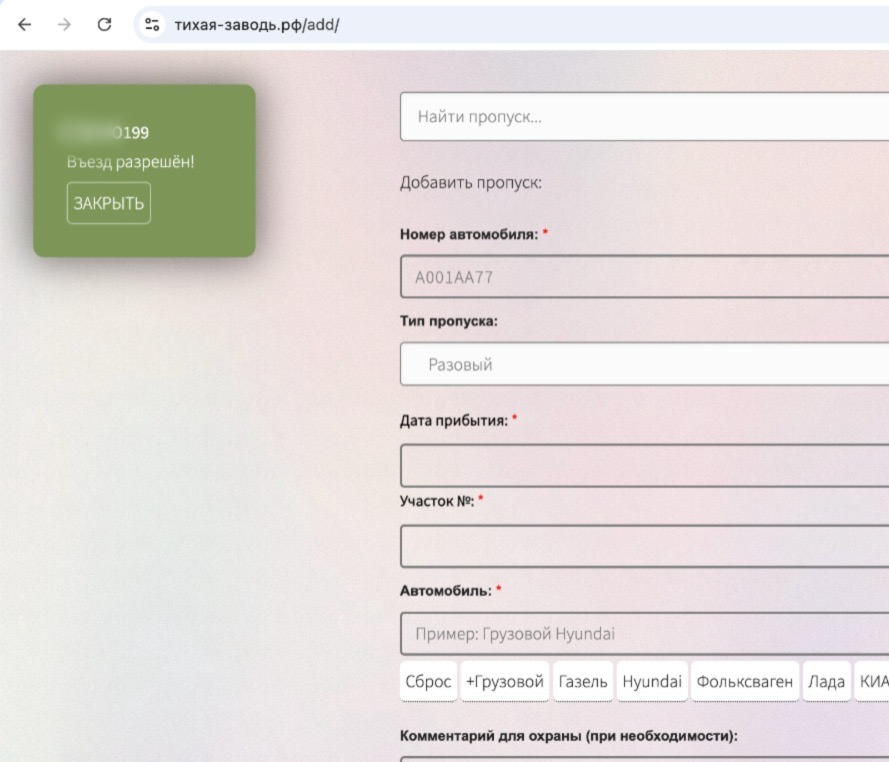The width and height of the screenshot is (889, 762).
Task: Choose the Фольксваген preset button
Action: pos(745,681)
